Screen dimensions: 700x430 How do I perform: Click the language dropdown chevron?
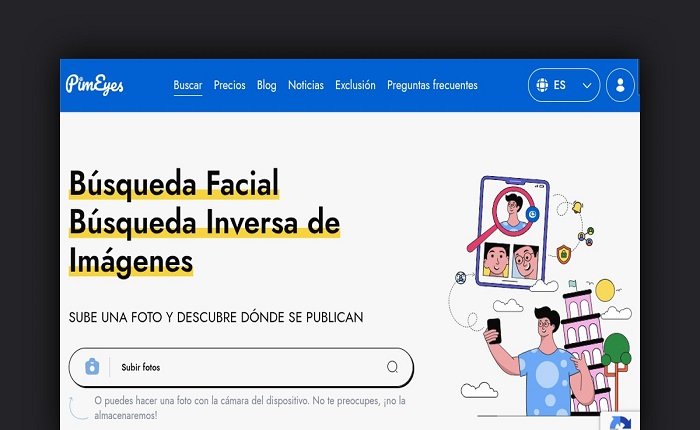[x=587, y=85]
